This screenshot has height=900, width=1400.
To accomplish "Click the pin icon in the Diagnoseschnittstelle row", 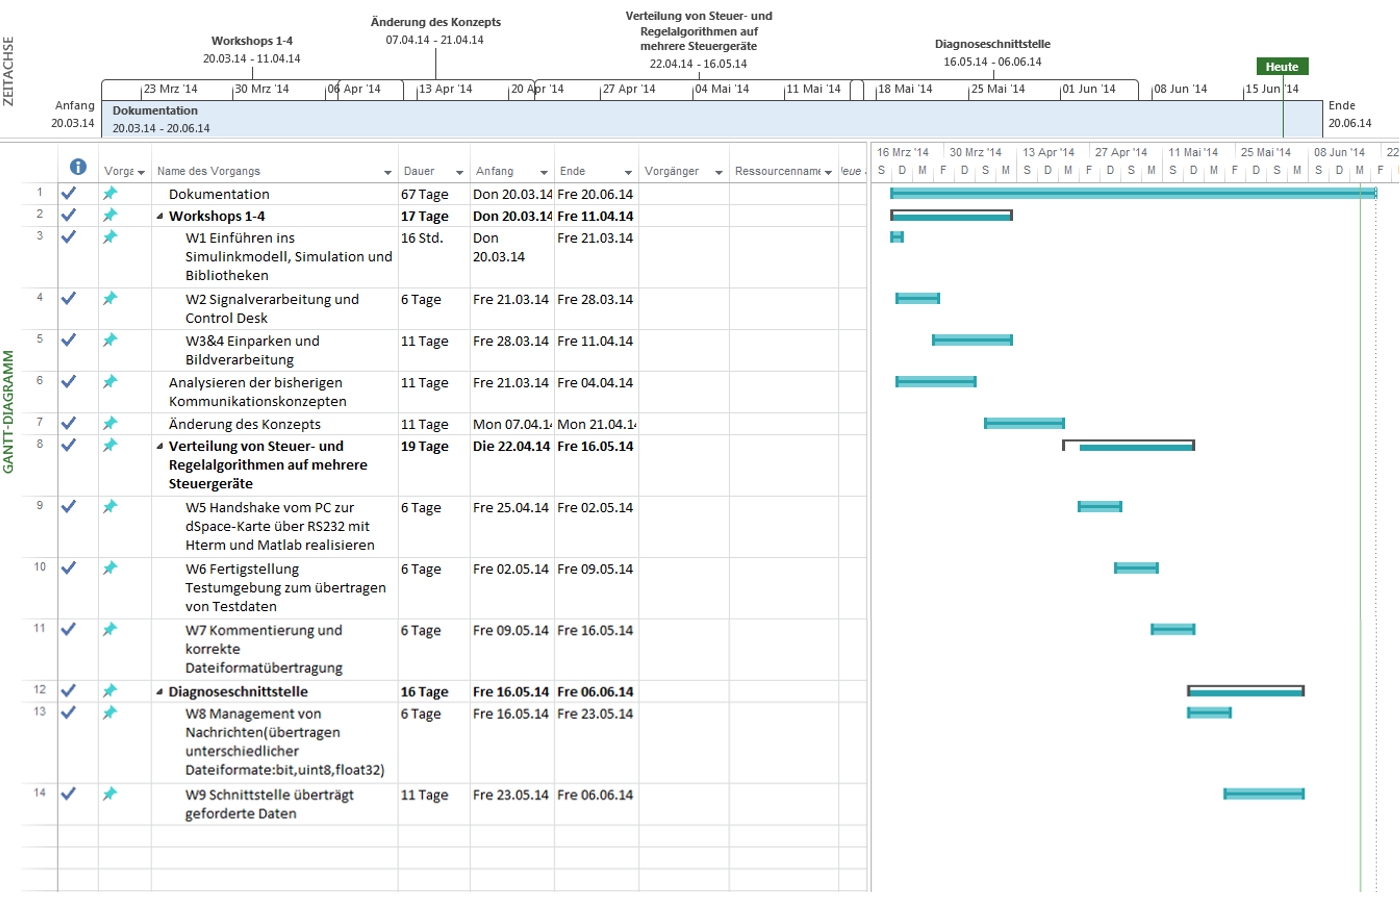I will (x=110, y=691).
